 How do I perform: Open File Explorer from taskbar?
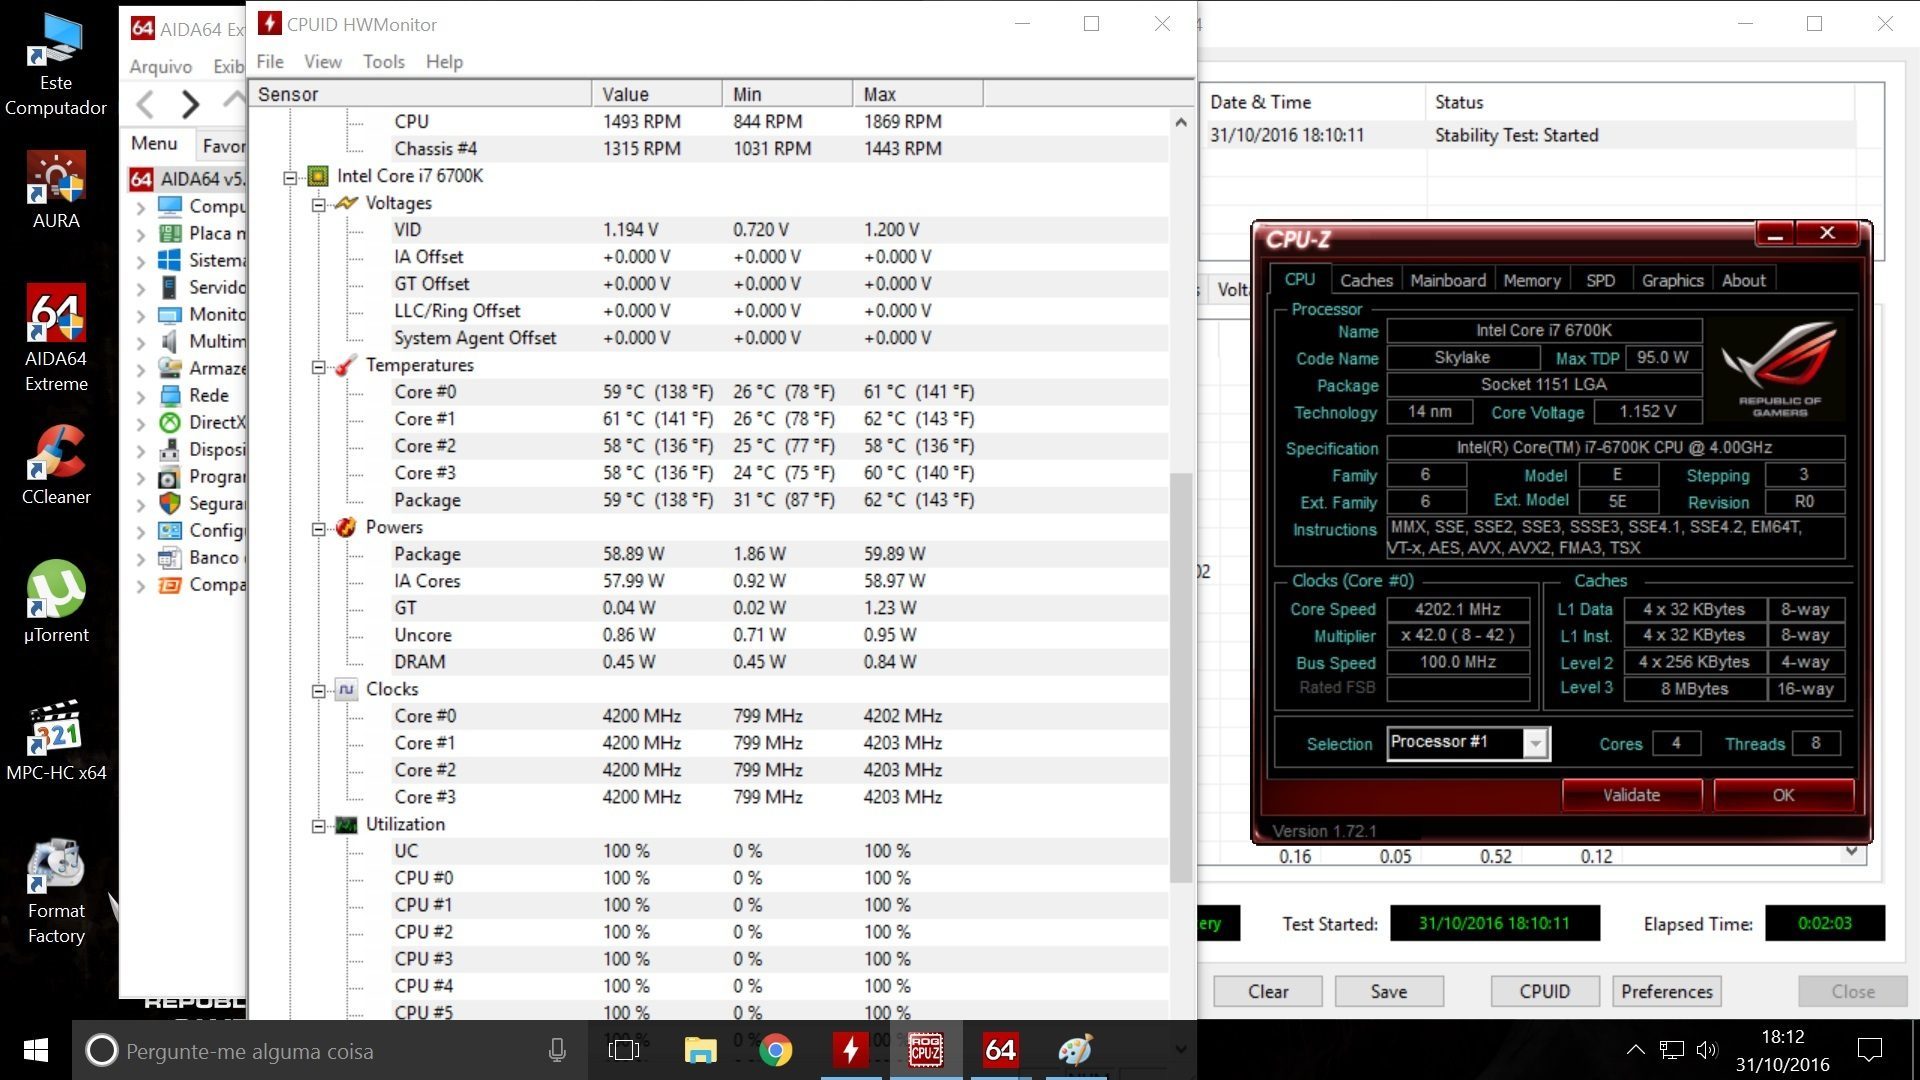700,1050
